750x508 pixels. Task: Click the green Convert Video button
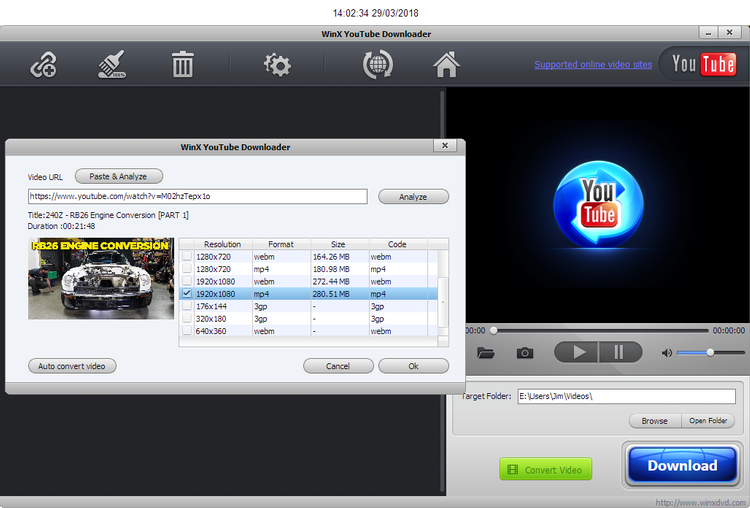pyautogui.click(x=545, y=469)
